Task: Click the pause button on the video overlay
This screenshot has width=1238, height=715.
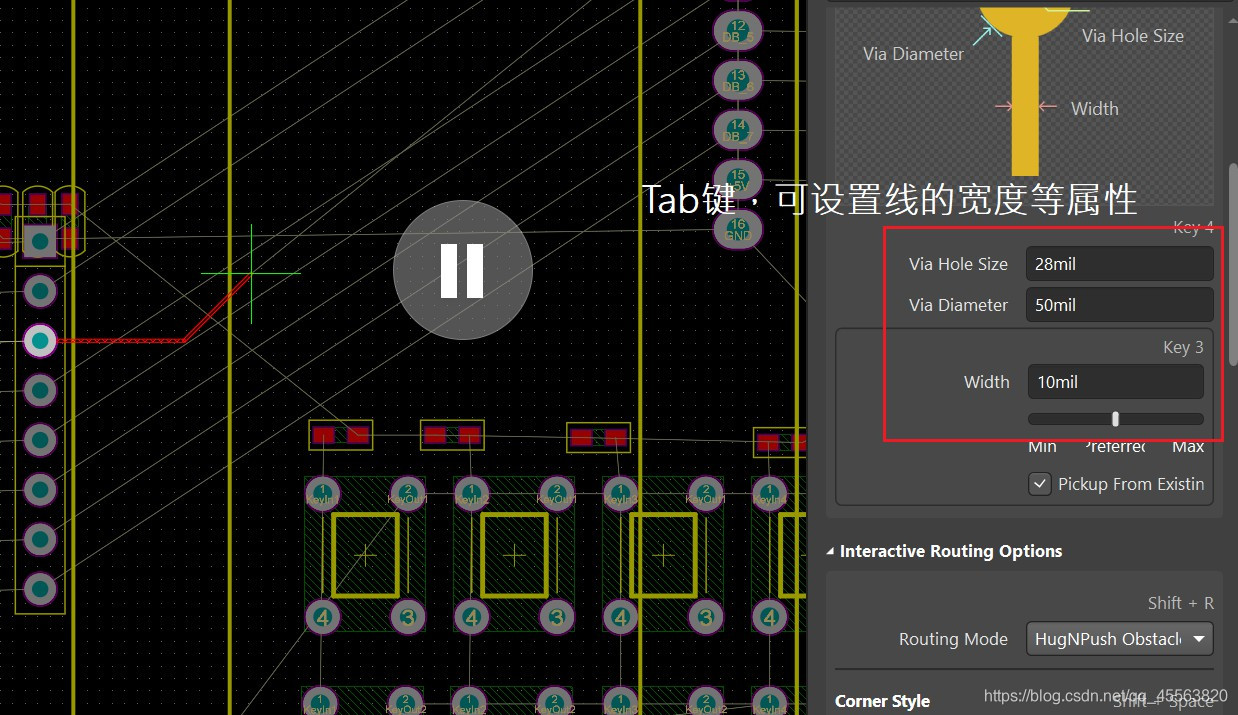Action: (x=462, y=270)
